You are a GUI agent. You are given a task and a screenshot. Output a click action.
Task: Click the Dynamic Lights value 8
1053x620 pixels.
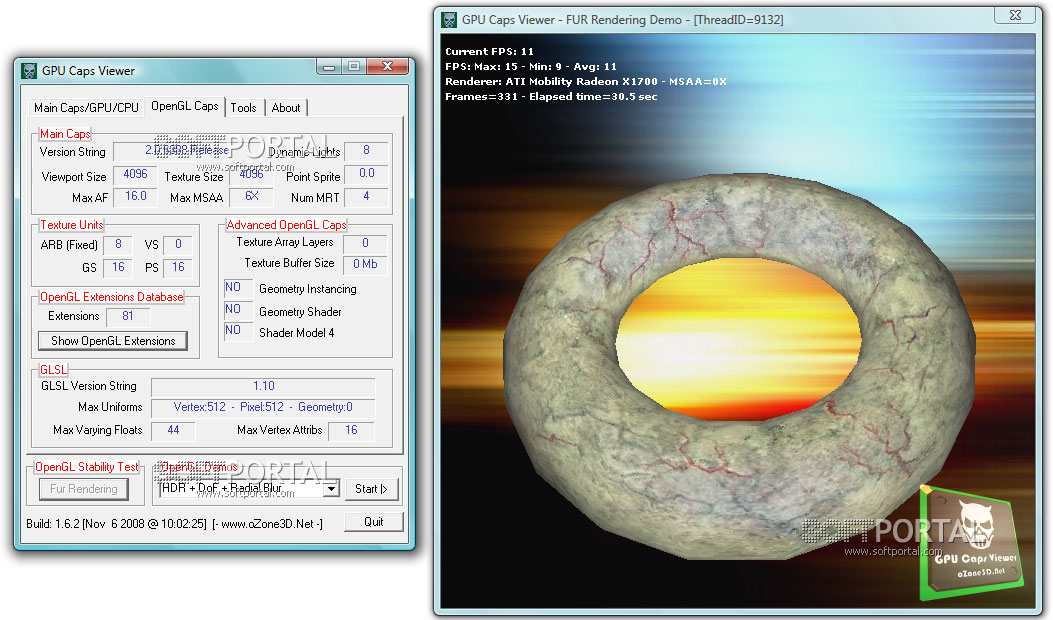366,150
